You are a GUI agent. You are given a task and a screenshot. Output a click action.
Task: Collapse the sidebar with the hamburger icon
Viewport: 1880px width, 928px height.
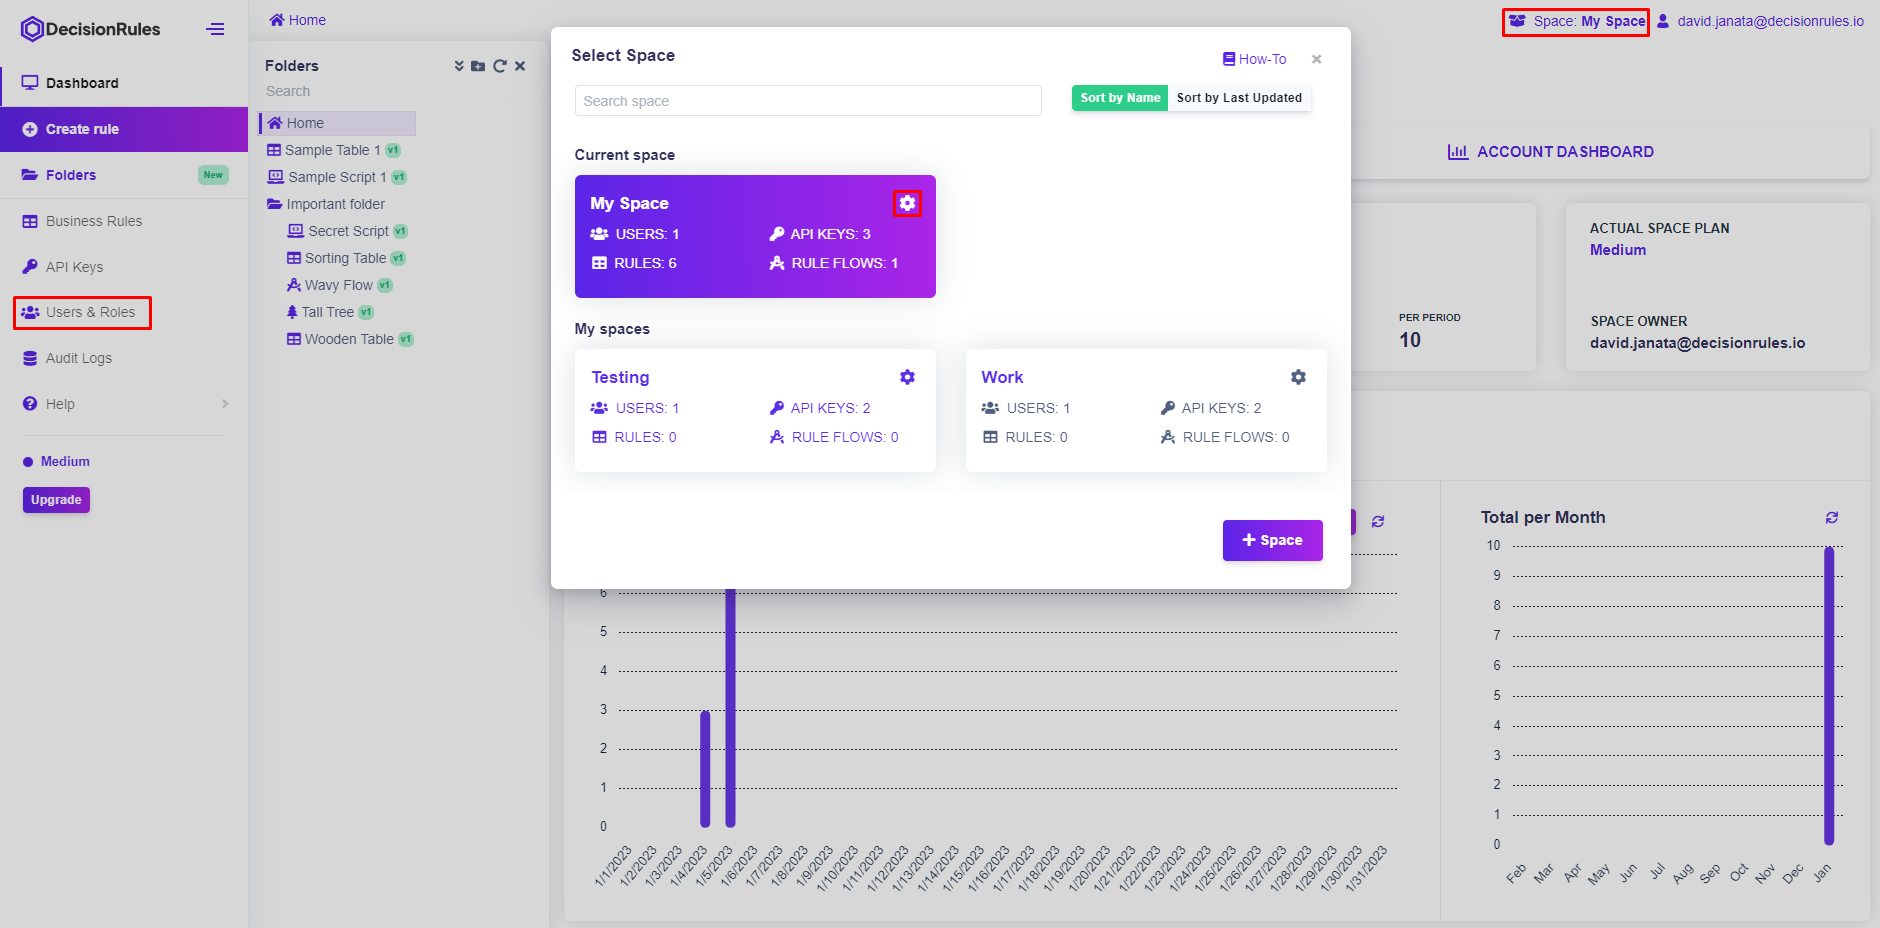coord(215,29)
